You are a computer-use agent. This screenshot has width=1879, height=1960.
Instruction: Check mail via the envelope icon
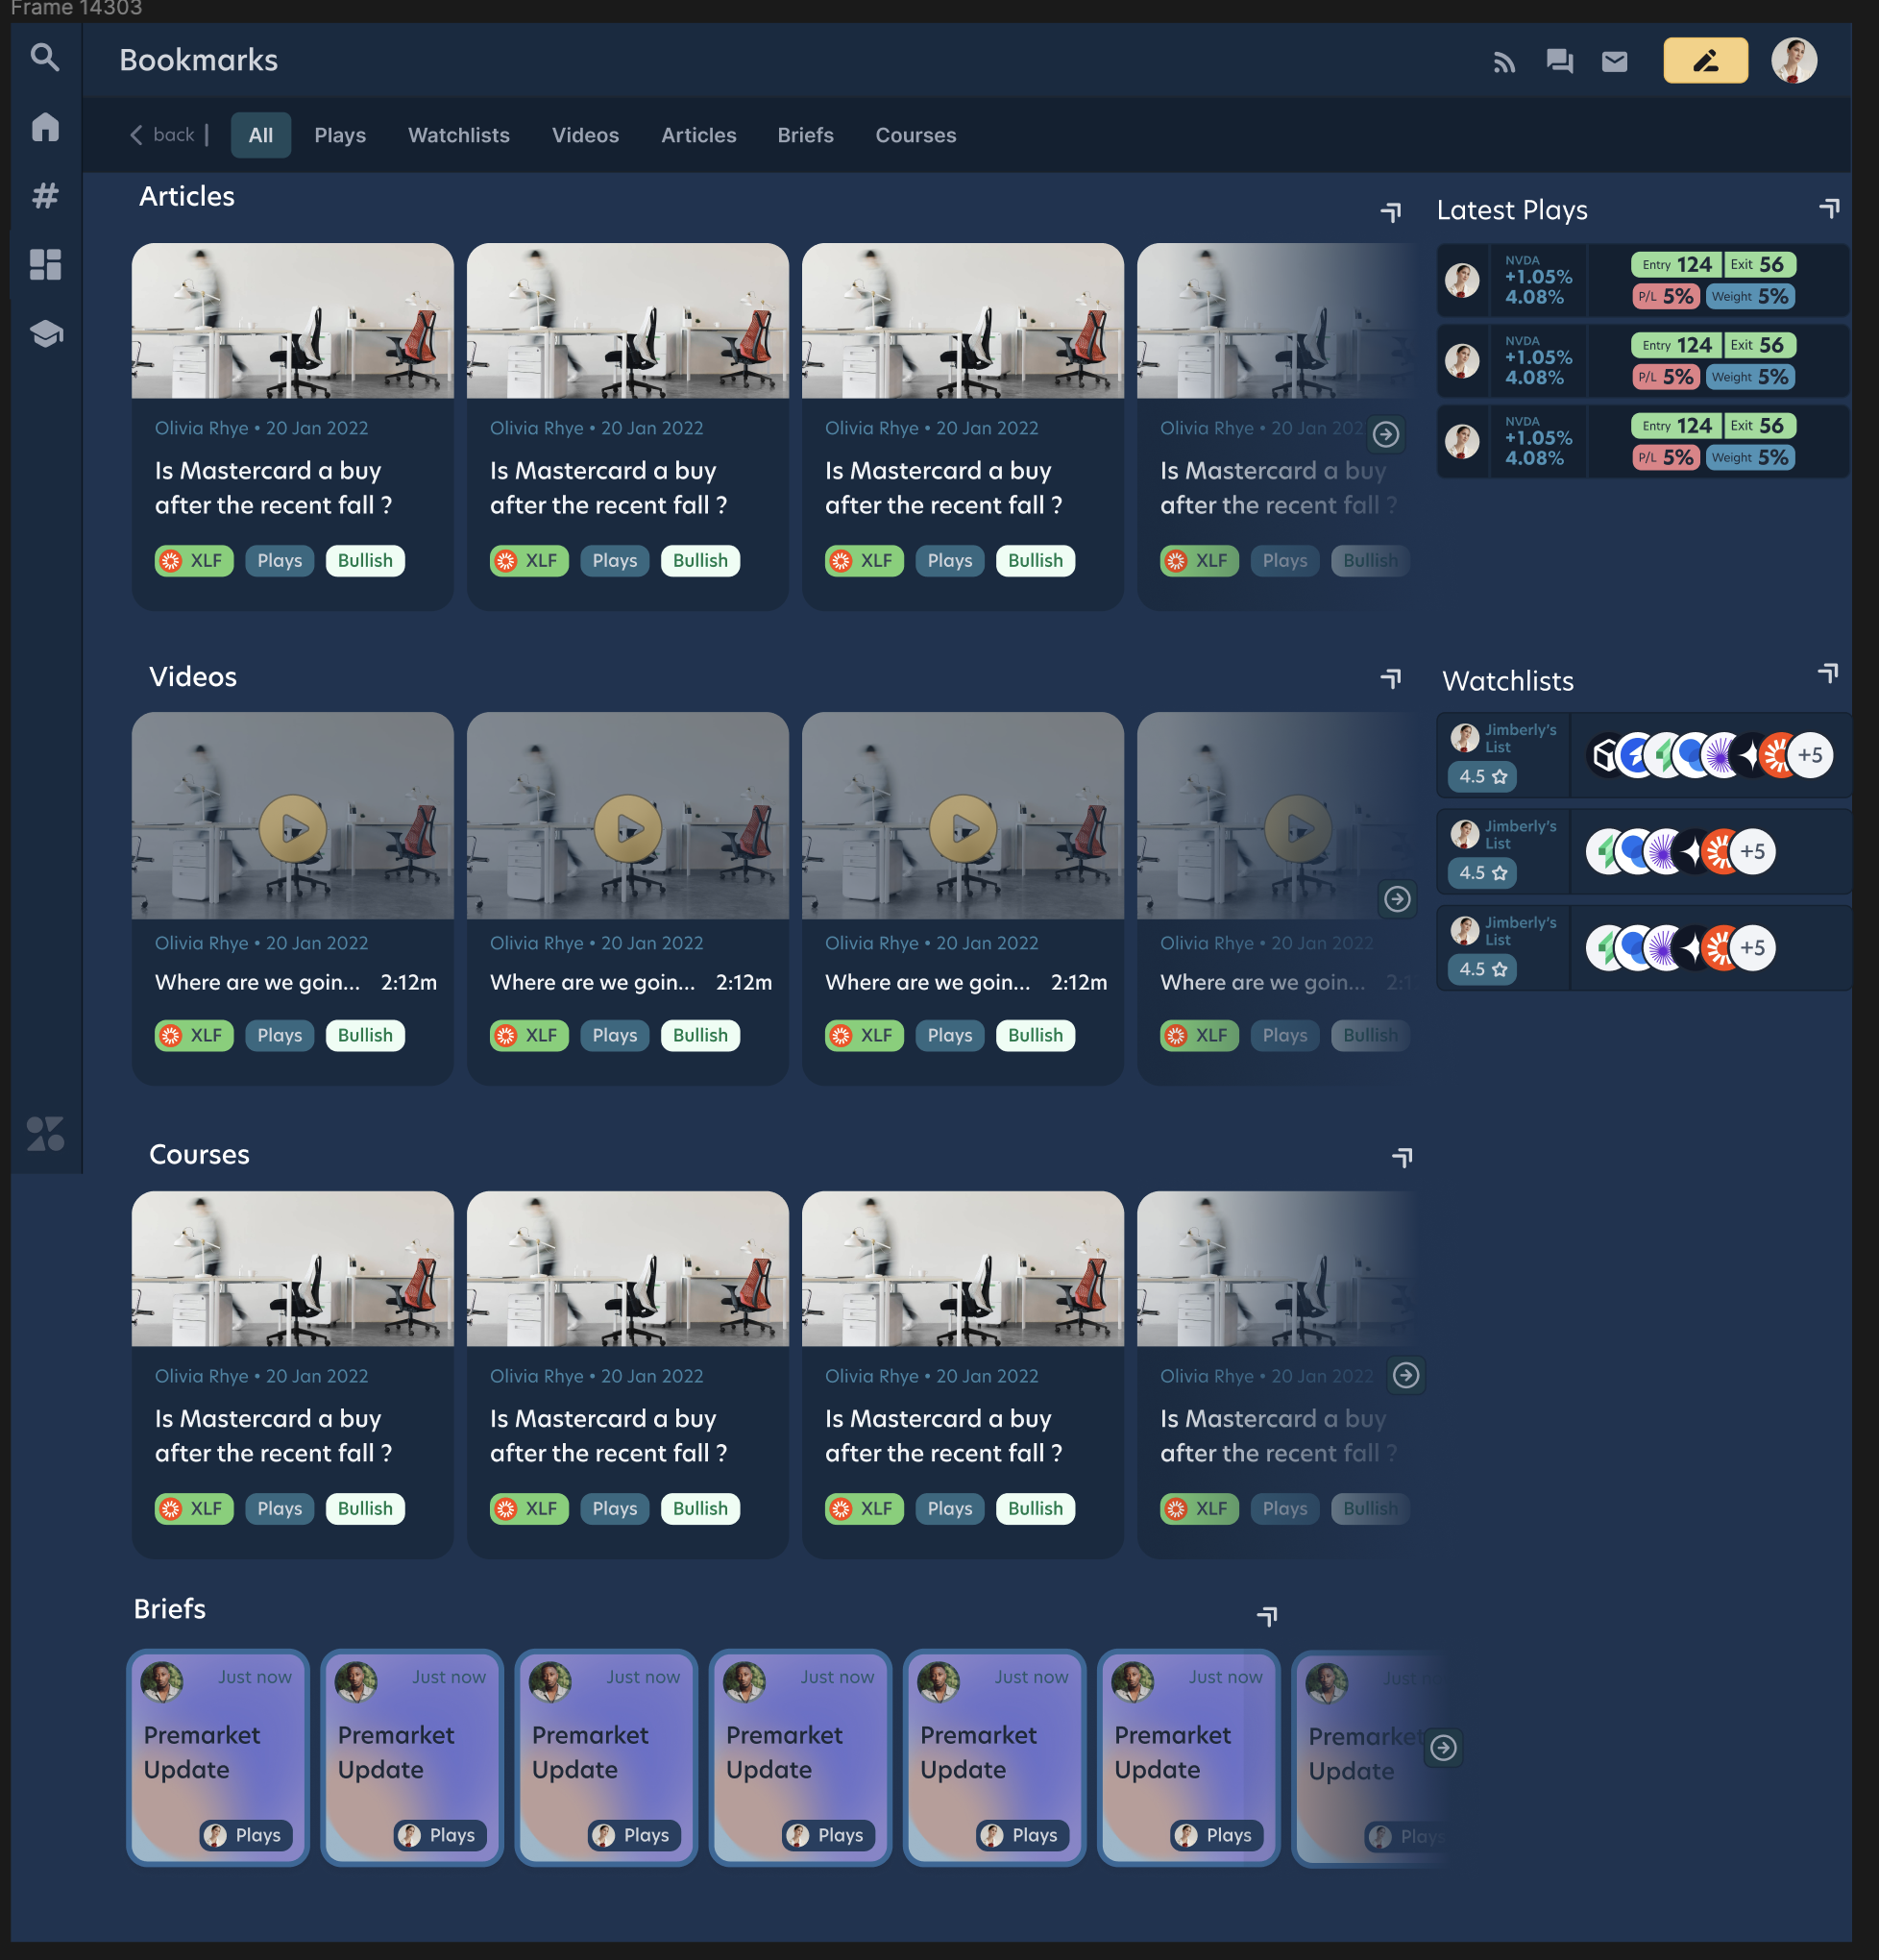(1614, 61)
